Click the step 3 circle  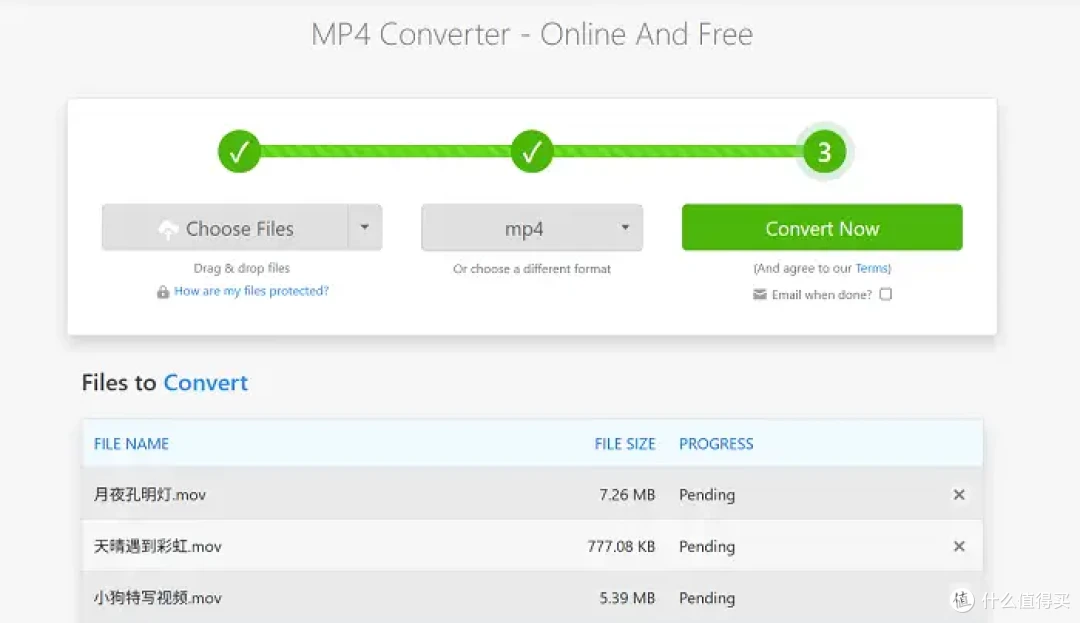click(x=824, y=151)
